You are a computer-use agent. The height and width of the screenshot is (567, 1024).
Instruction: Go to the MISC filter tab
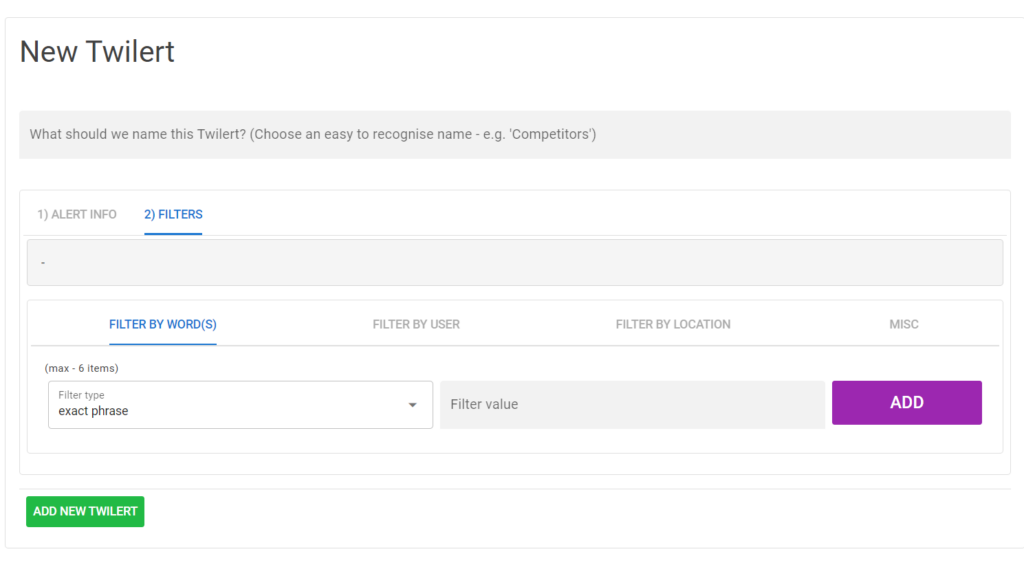click(904, 324)
